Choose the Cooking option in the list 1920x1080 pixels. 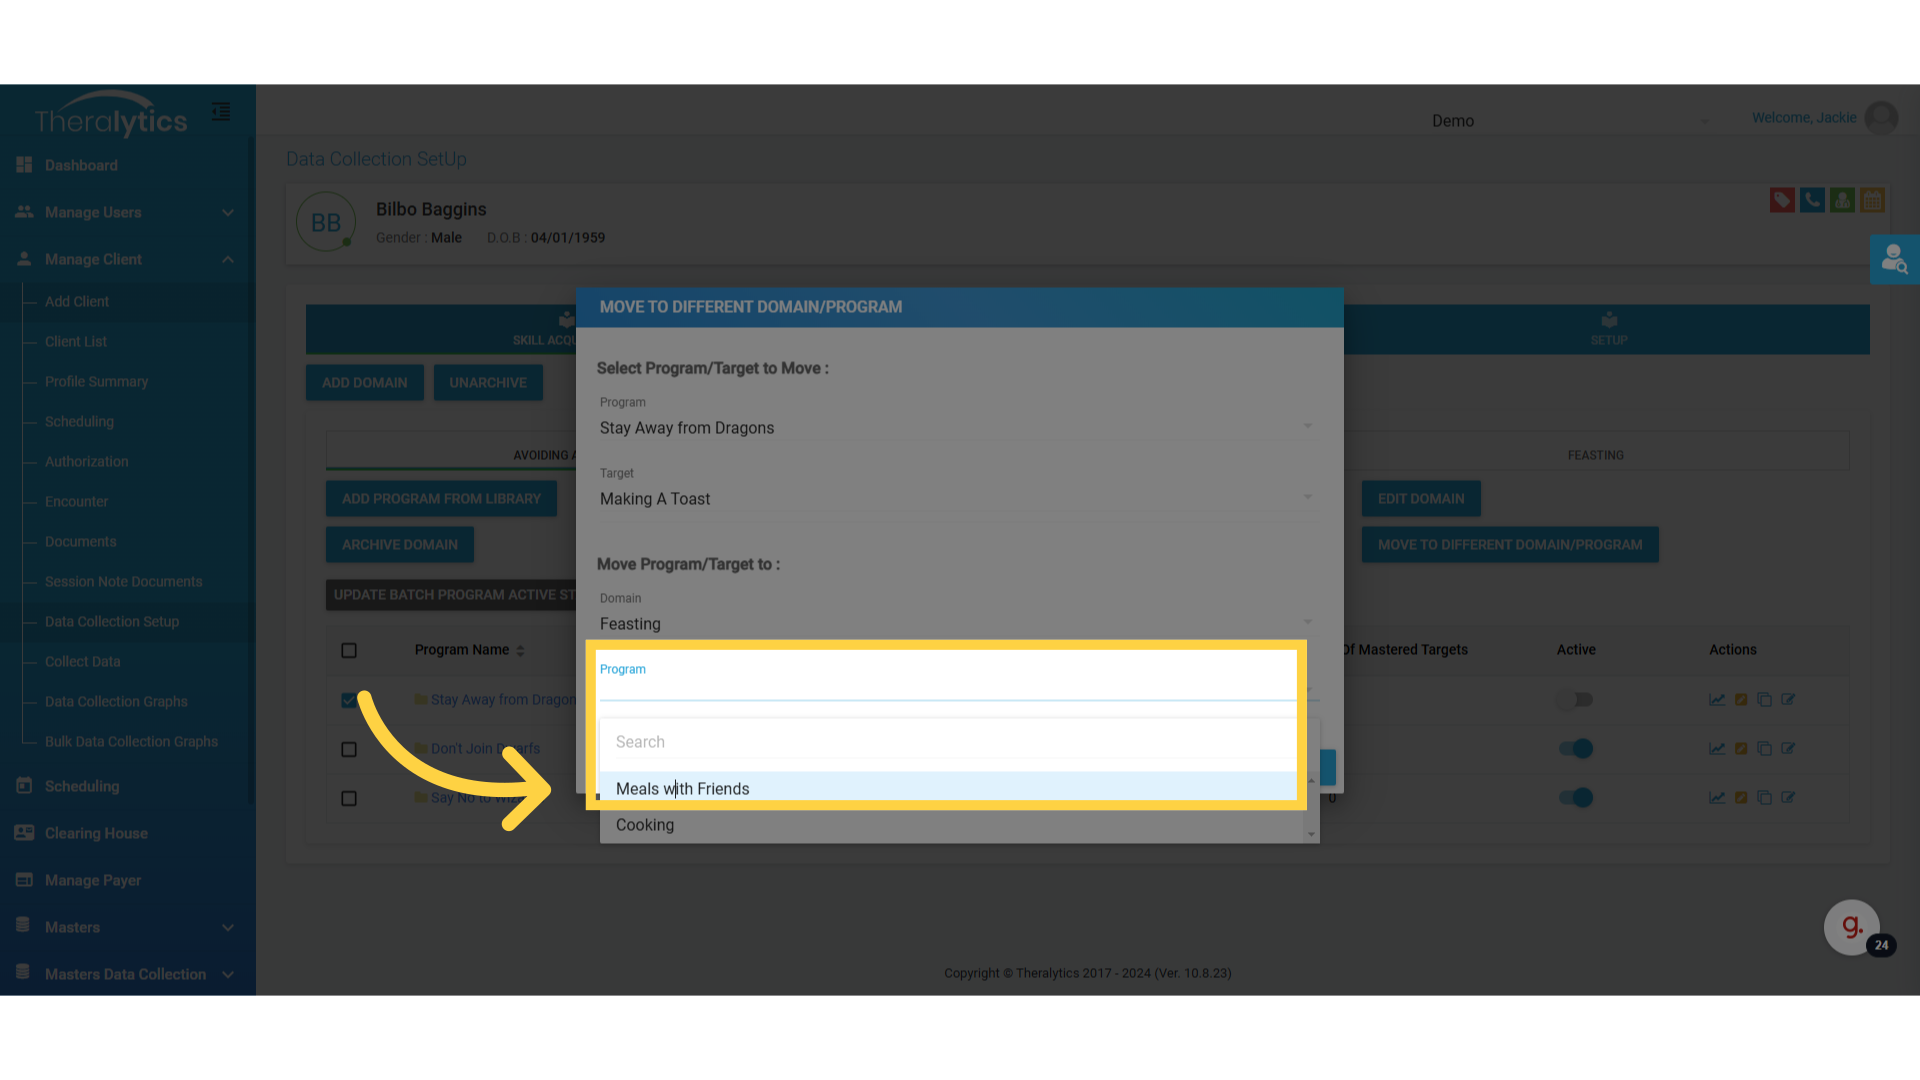(645, 825)
